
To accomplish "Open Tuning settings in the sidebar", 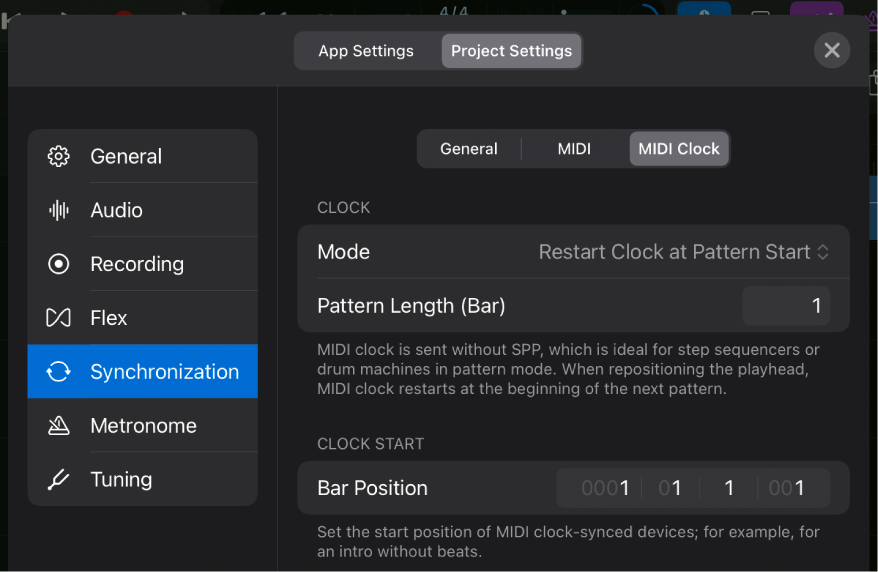I will (x=143, y=479).
